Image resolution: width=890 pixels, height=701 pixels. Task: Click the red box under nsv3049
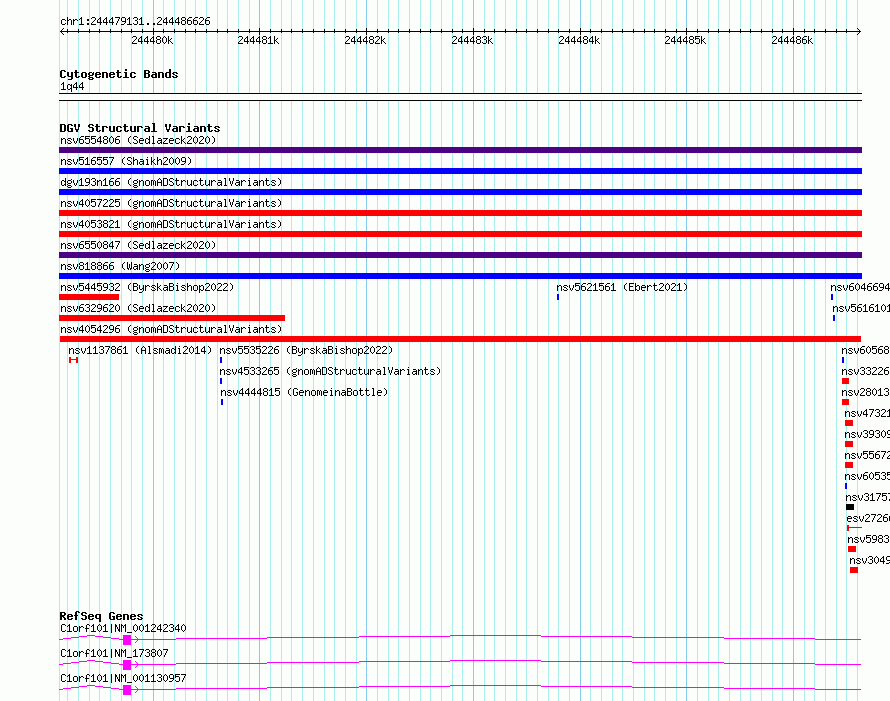pos(854,570)
